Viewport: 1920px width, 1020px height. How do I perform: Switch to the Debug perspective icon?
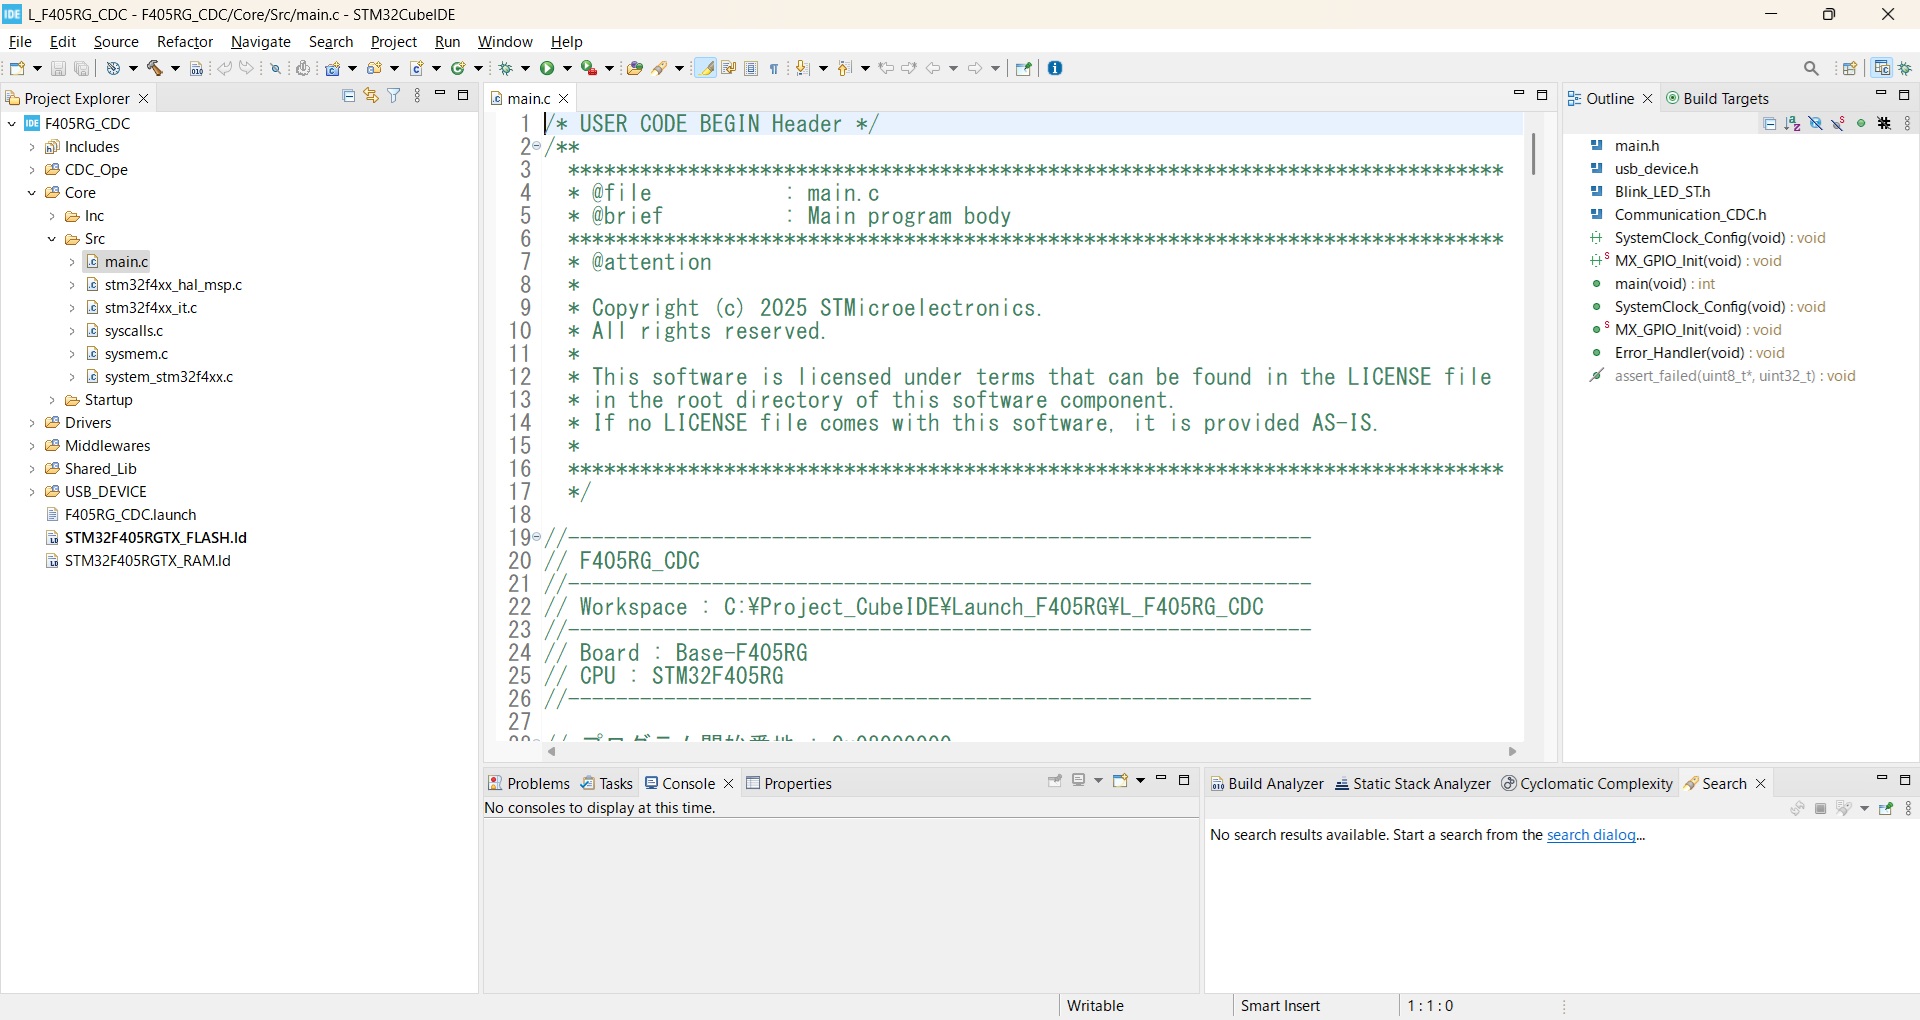click(1906, 68)
